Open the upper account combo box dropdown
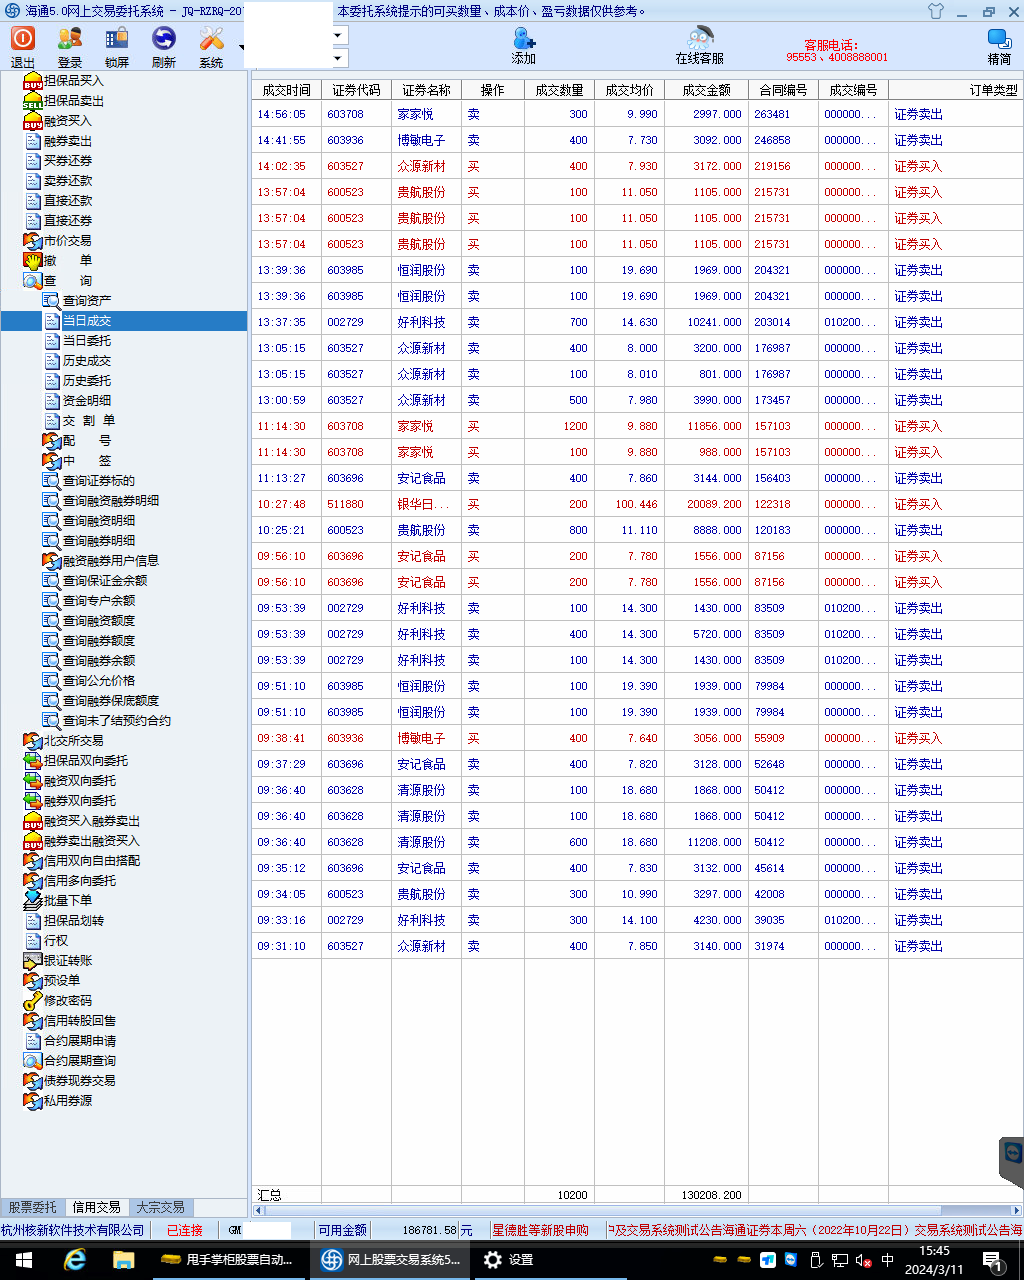 (339, 36)
